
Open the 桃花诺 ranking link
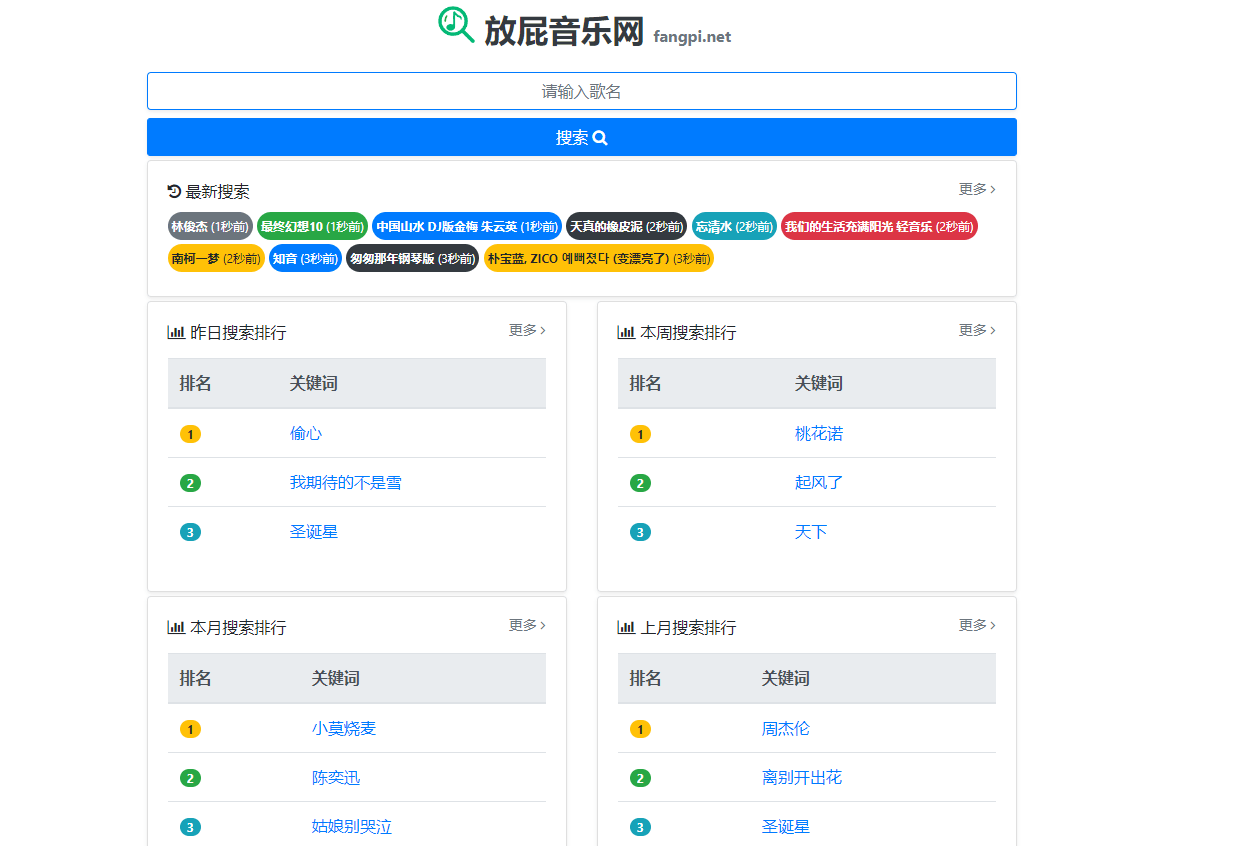click(x=821, y=433)
